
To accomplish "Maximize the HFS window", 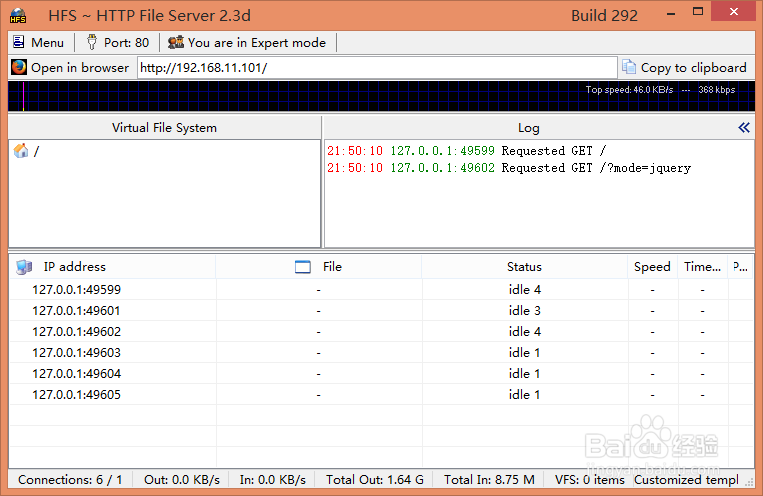I will point(698,12).
